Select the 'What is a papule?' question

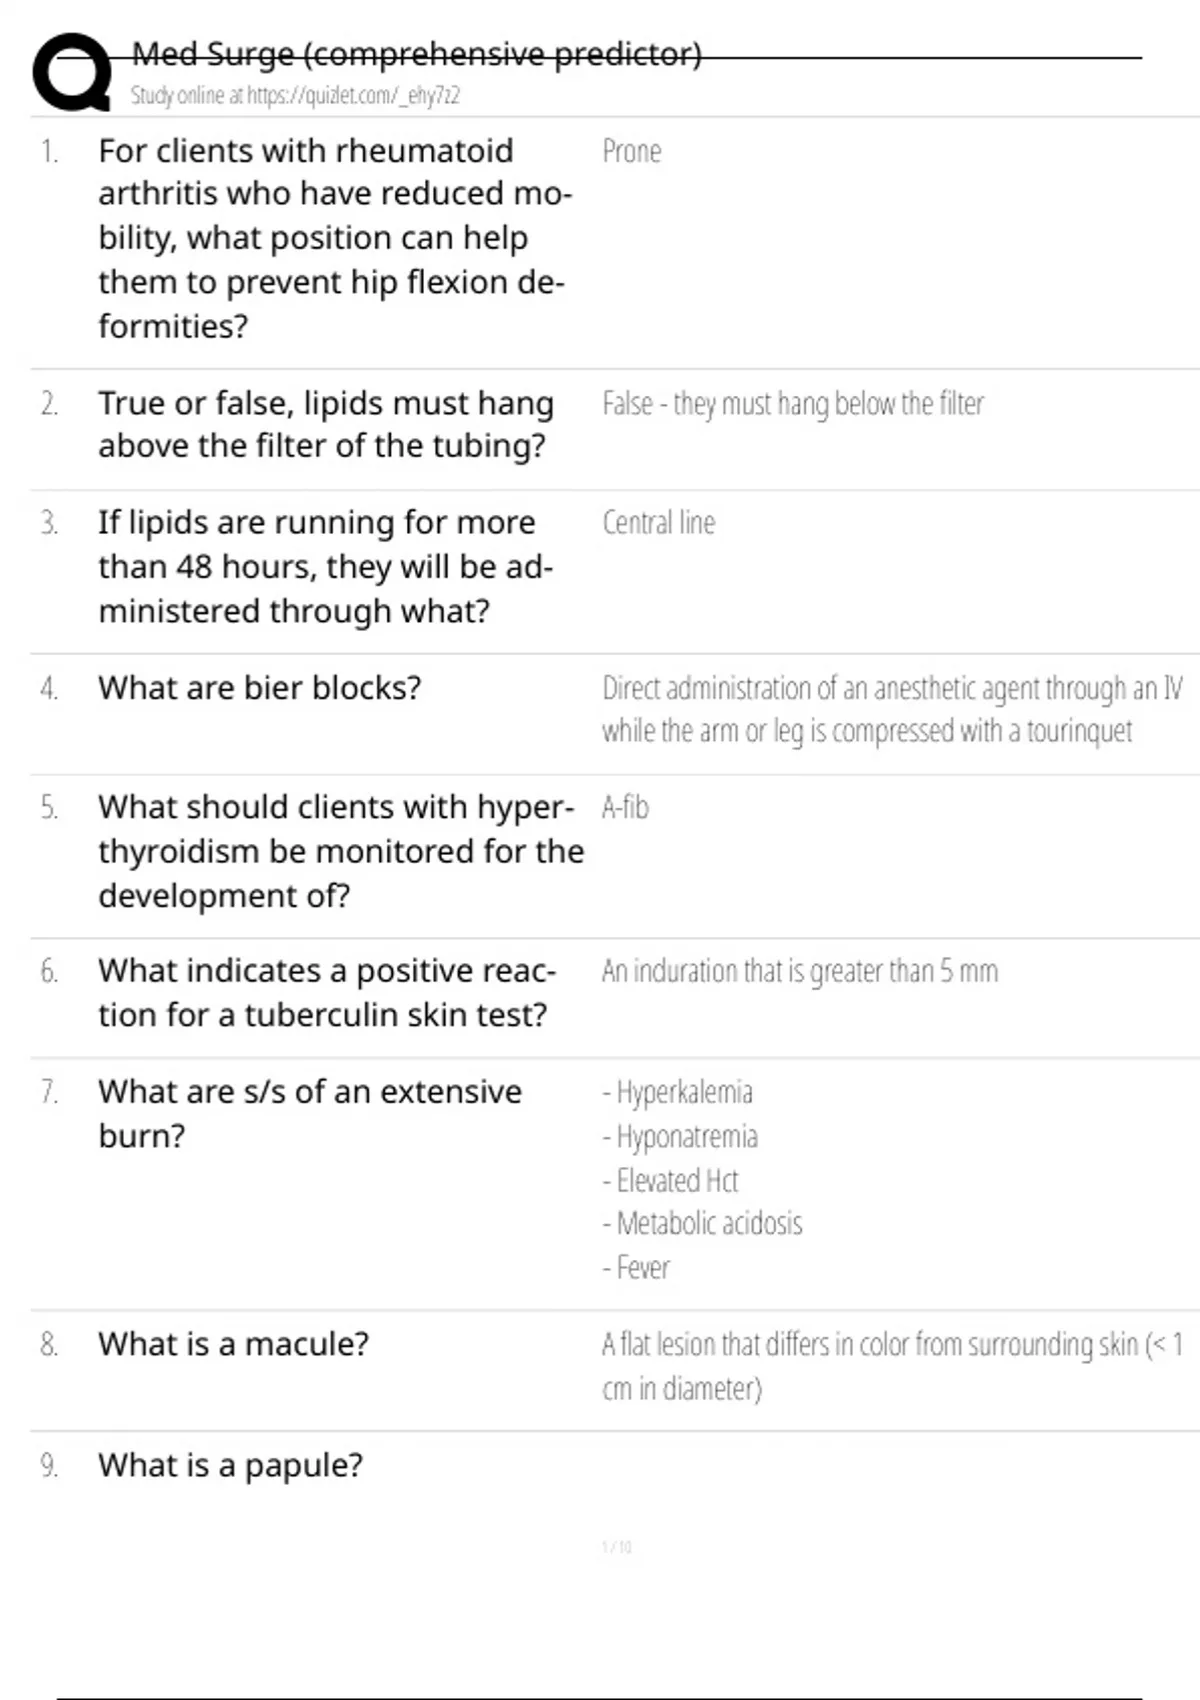point(230,1465)
